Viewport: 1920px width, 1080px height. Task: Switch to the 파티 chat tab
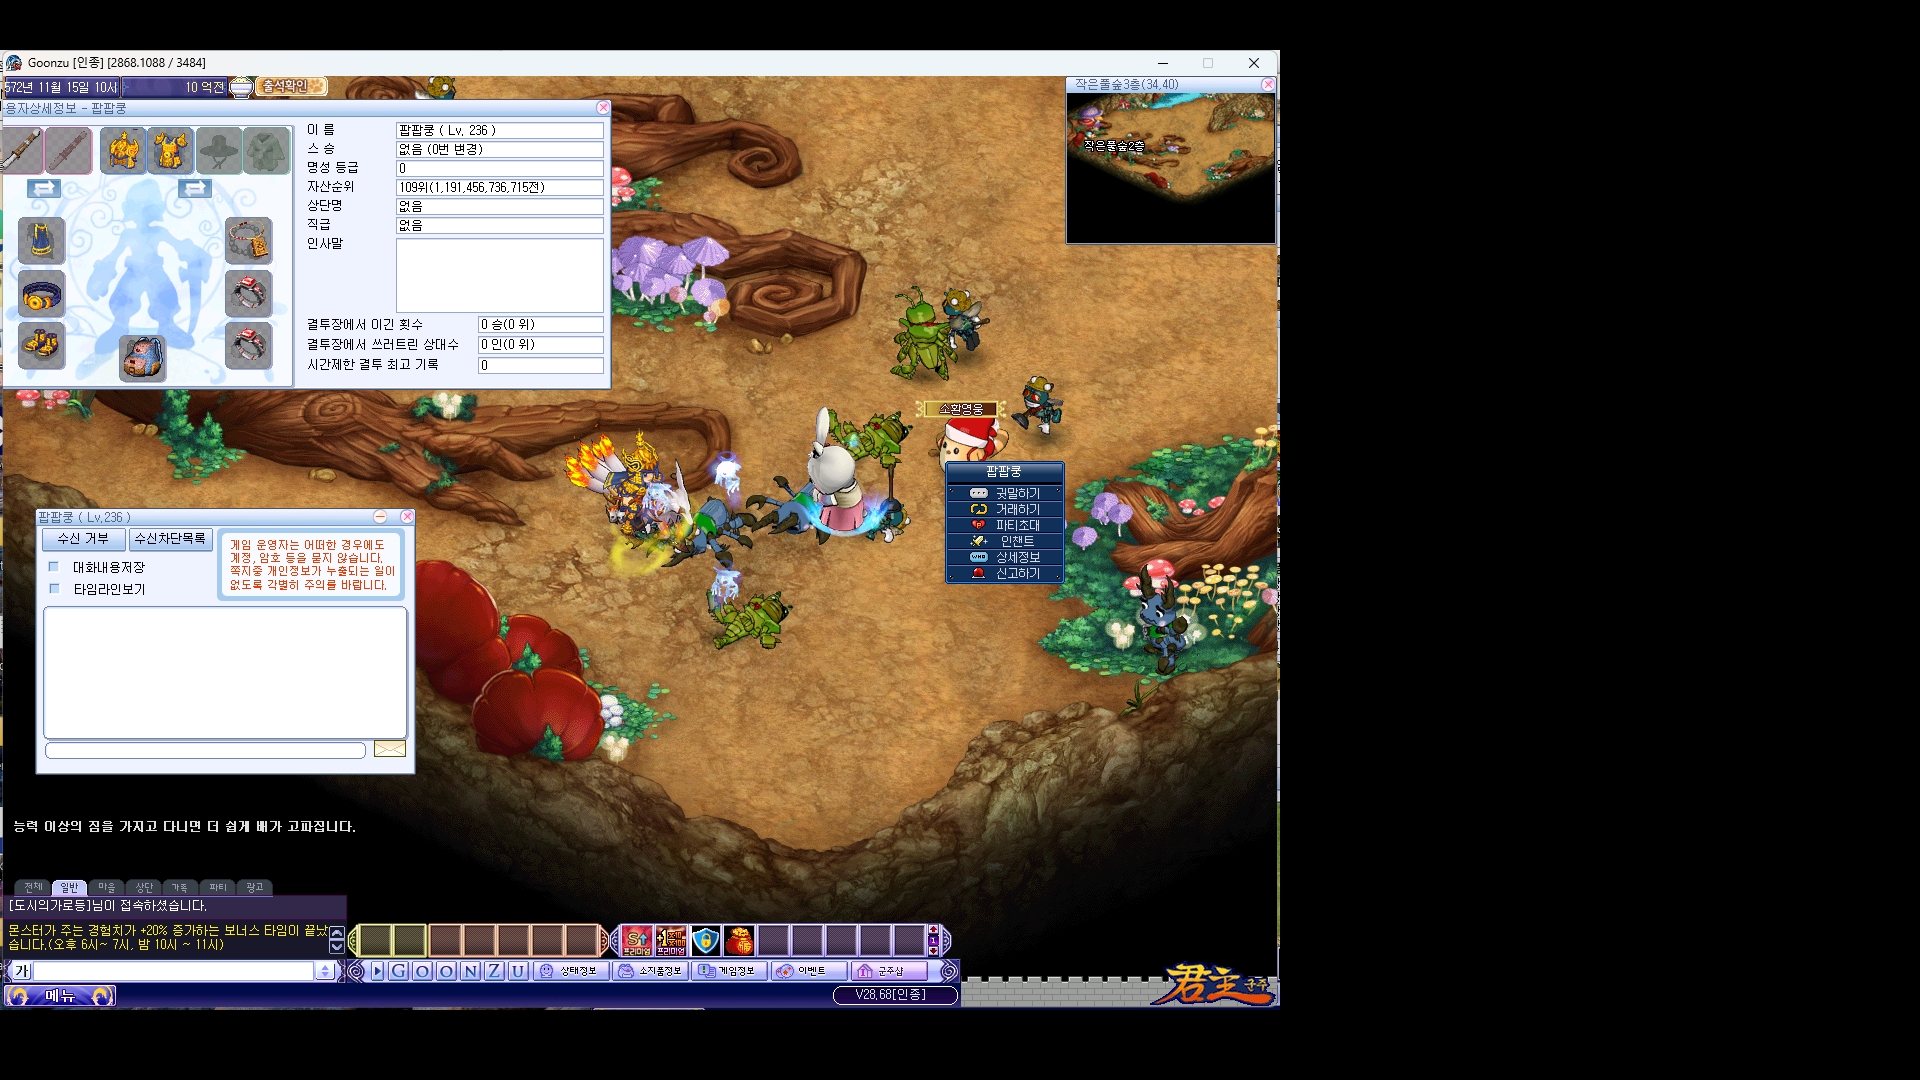(217, 887)
